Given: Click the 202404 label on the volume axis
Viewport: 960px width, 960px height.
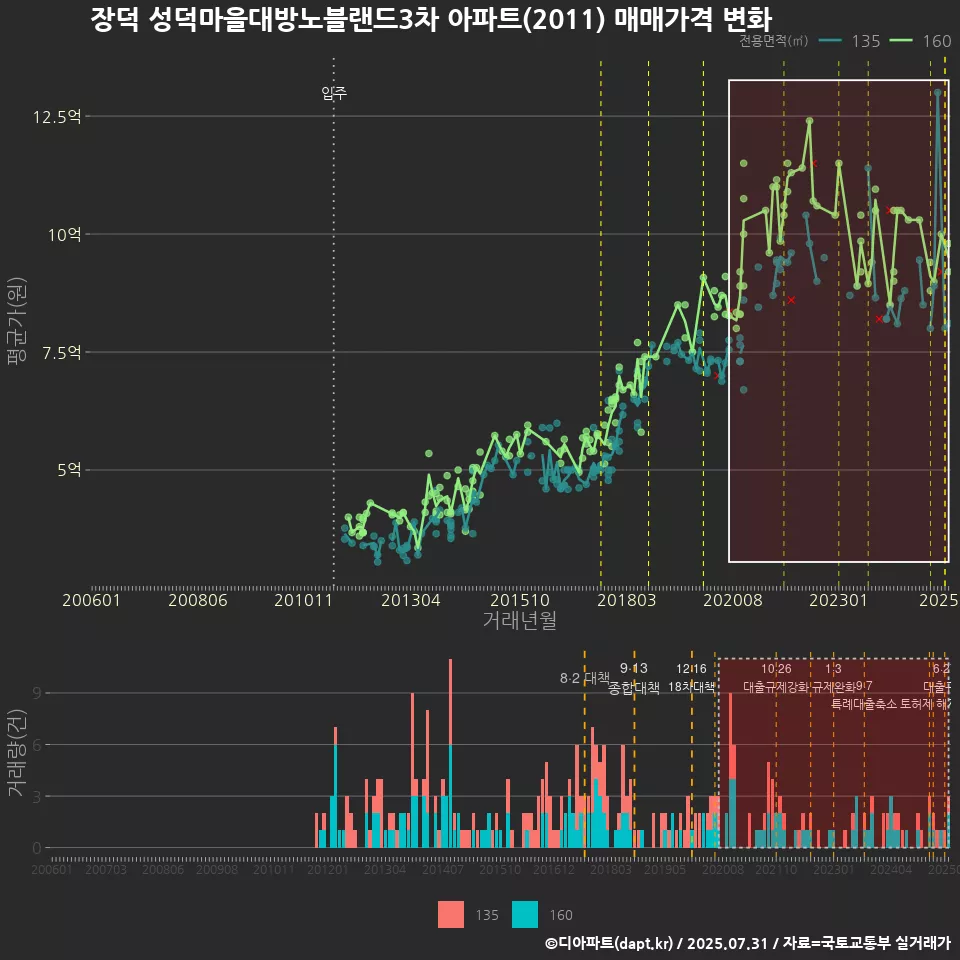Looking at the screenshot, I should pos(891,869).
